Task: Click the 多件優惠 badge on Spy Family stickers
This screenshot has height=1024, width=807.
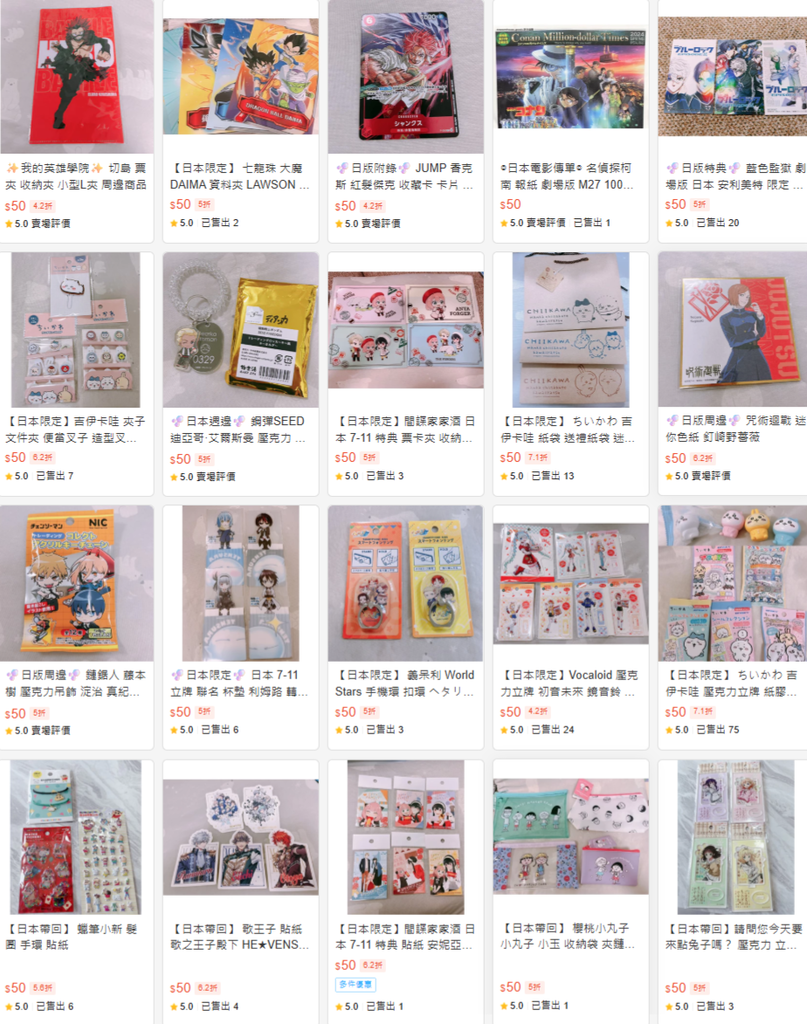Action: tap(356, 984)
